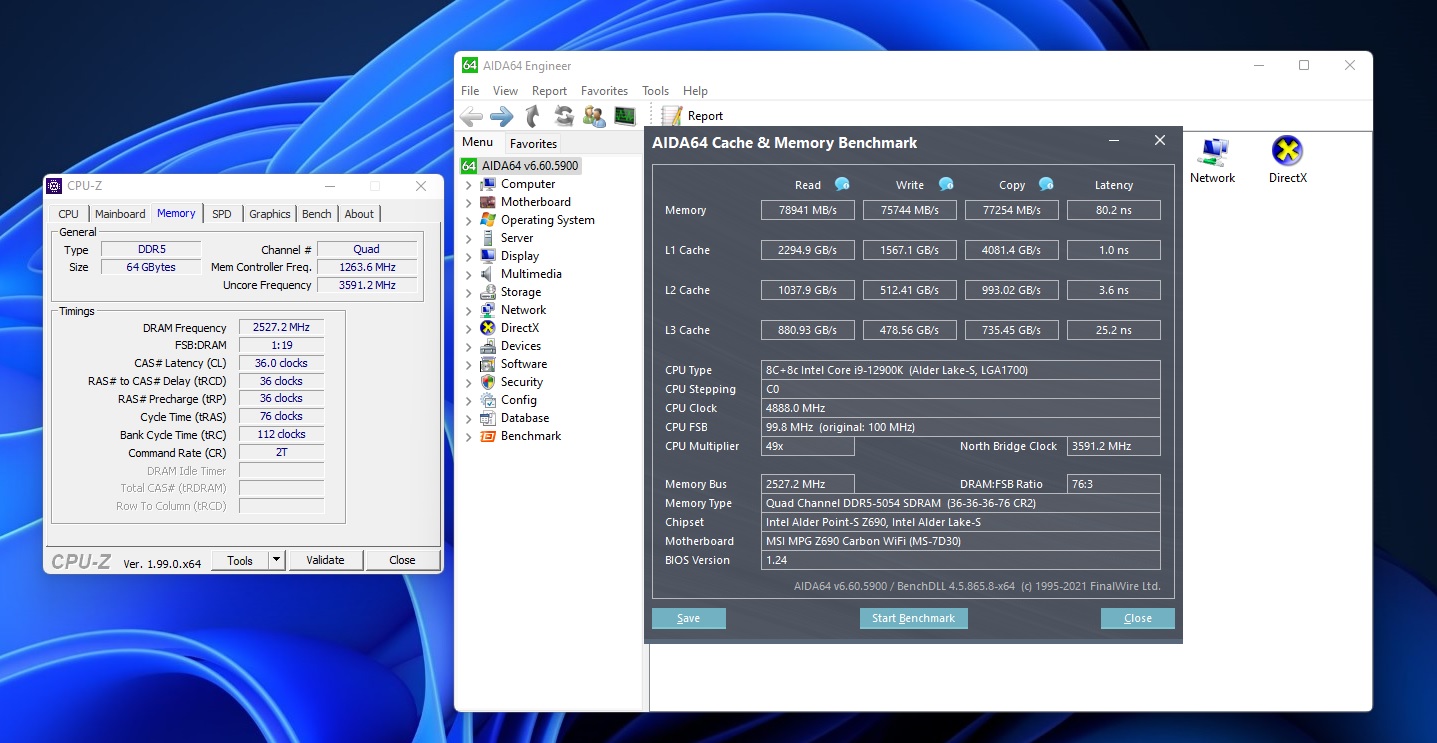Select the Operating System Windows-flag icon
This screenshot has width=1437, height=743.
tap(488, 220)
